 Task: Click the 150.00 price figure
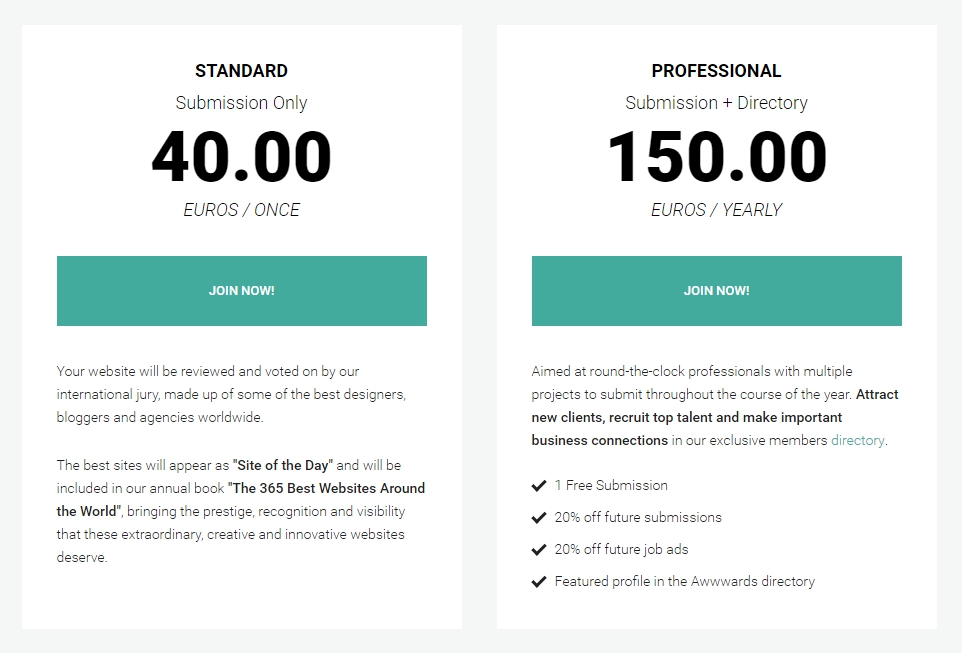tap(716, 158)
